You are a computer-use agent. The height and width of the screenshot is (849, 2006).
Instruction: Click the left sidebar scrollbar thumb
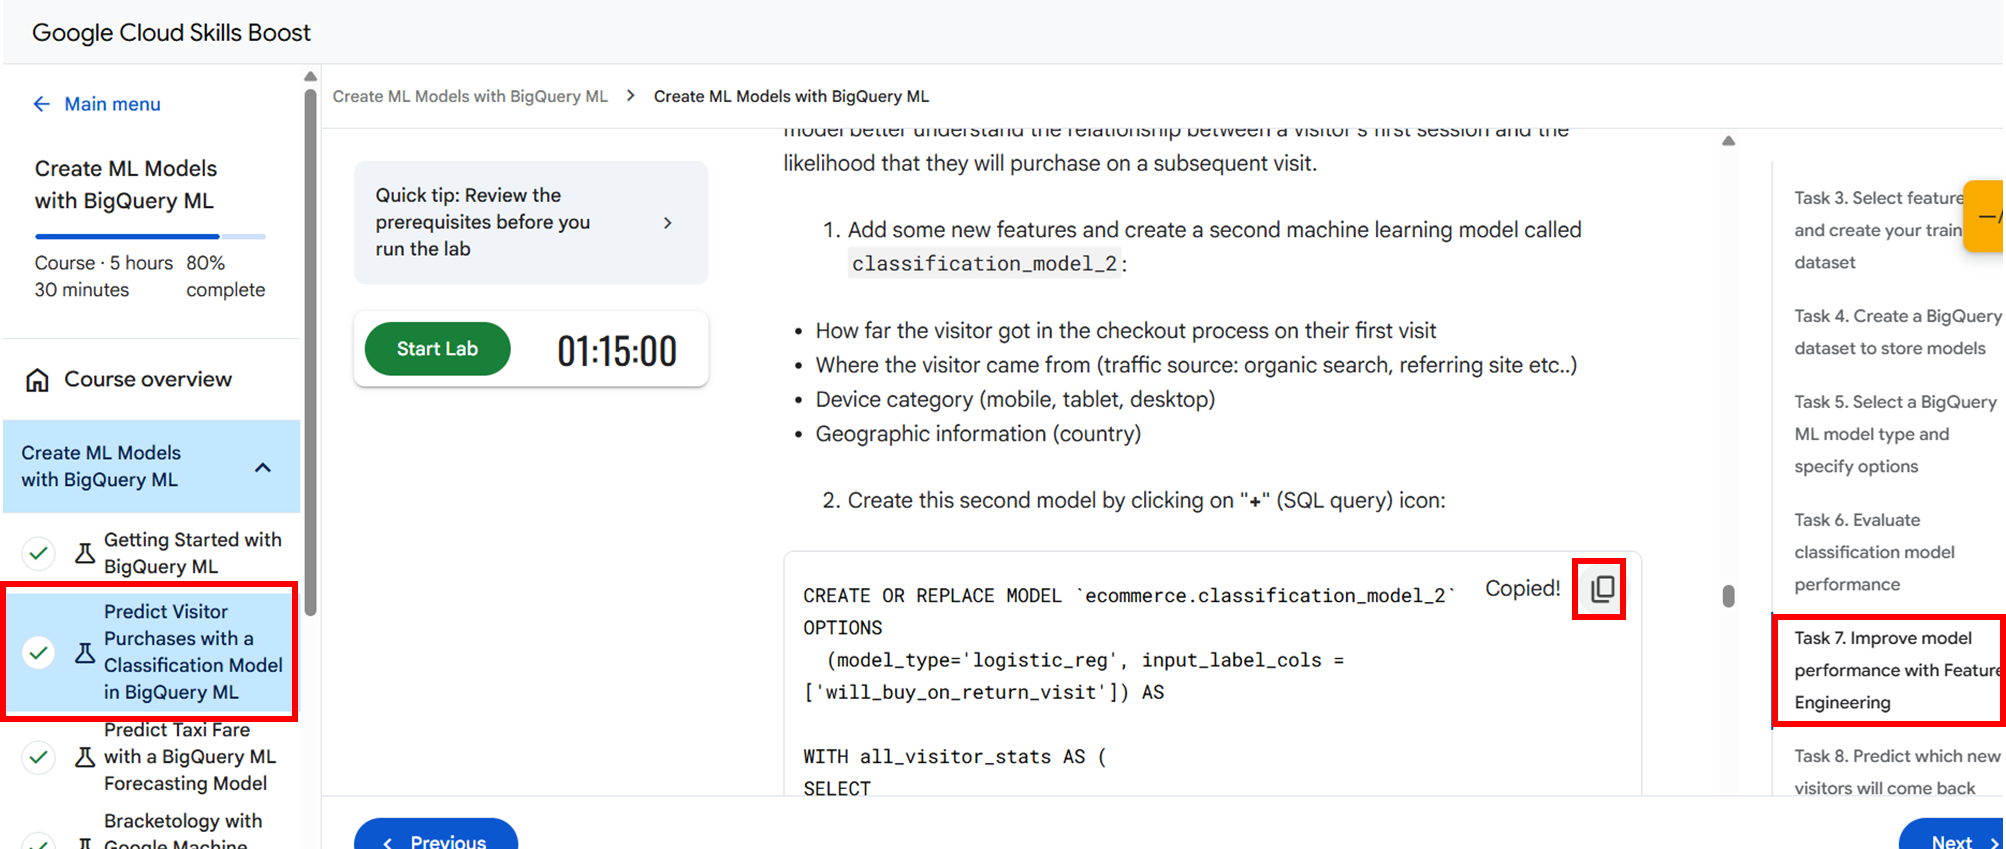coord(310,350)
